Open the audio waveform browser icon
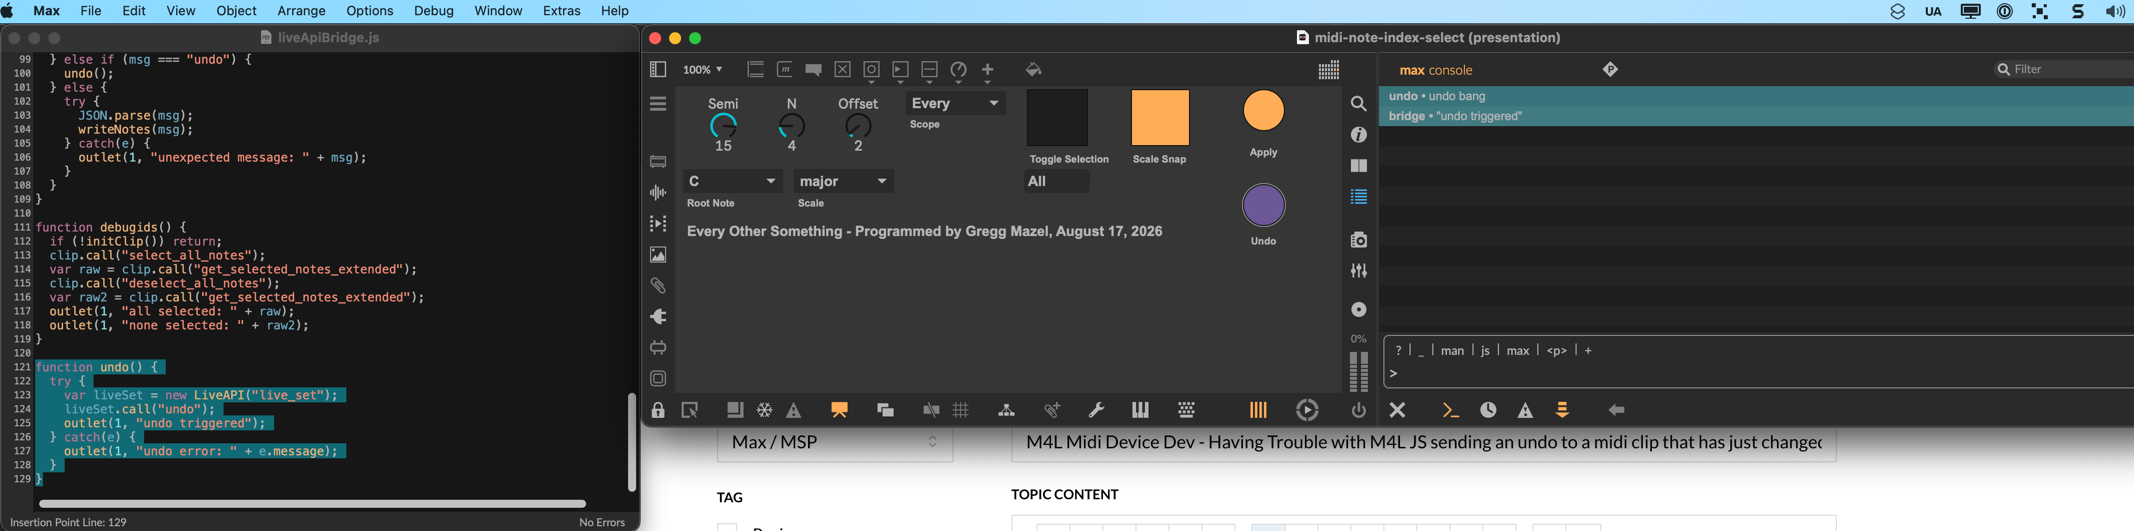Screen dimensions: 2134x531 click(x=658, y=192)
